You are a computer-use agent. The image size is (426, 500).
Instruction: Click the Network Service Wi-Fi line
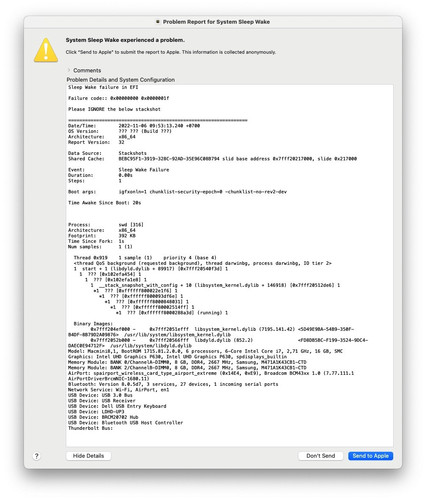[x=119, y=390]
